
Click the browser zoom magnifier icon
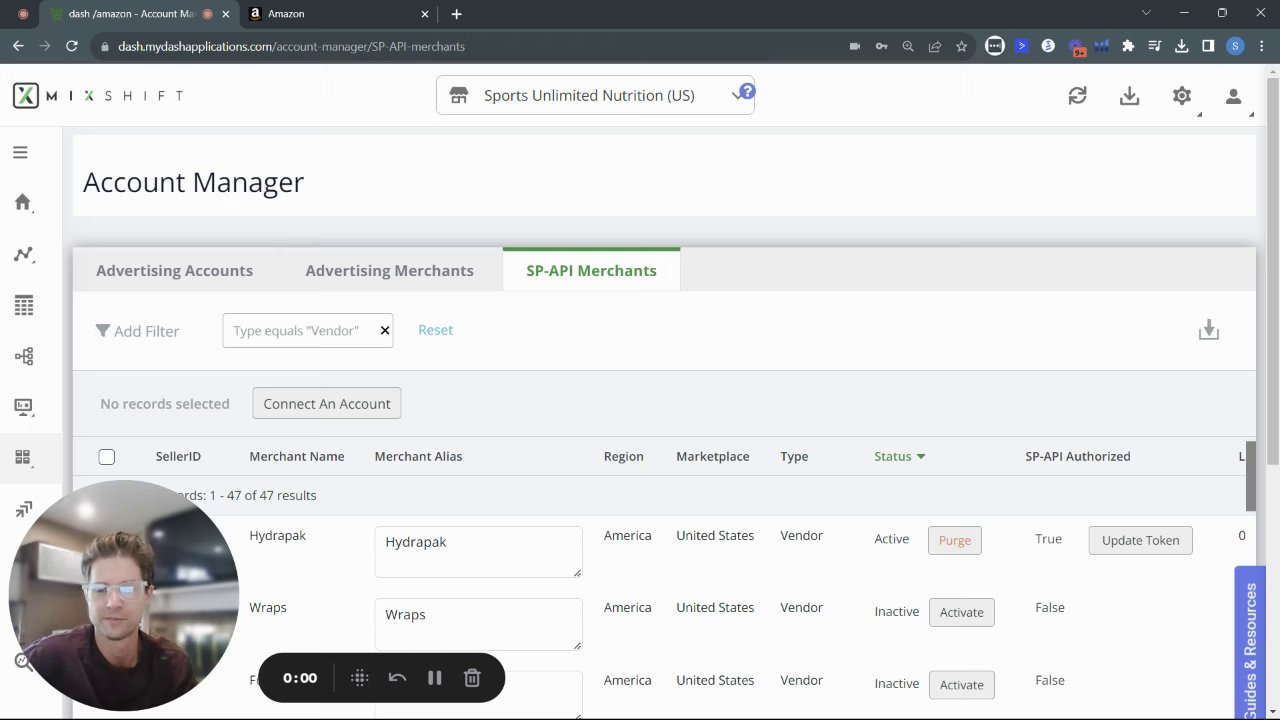[x=908, y=46]
